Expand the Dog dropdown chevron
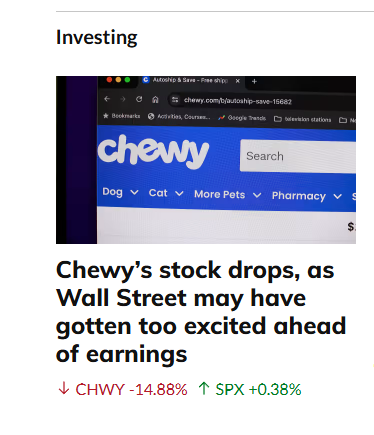The image size is (374, 435). (x=134, y=192)
